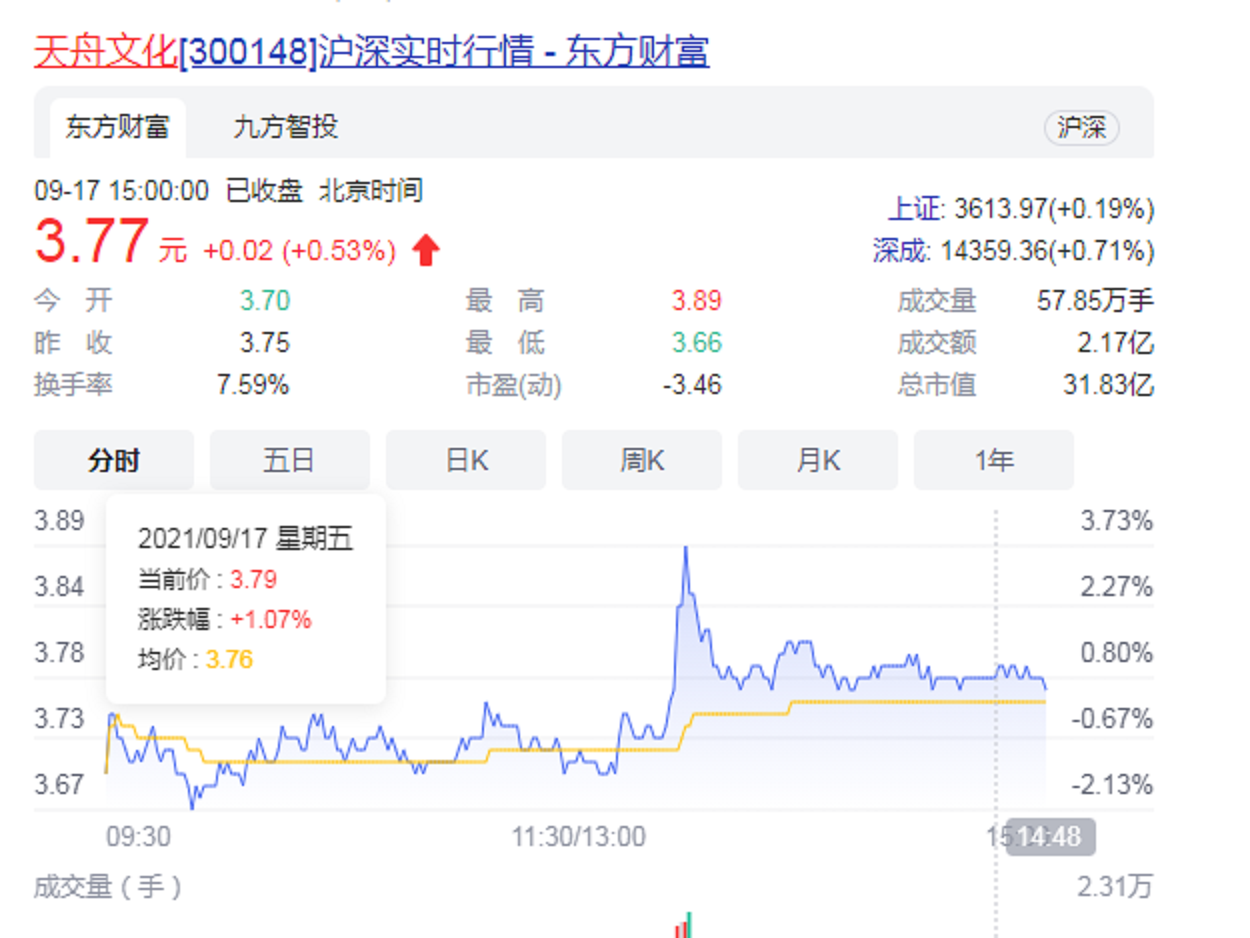Click the 换手率 value 7.59%

click(254, 385)
